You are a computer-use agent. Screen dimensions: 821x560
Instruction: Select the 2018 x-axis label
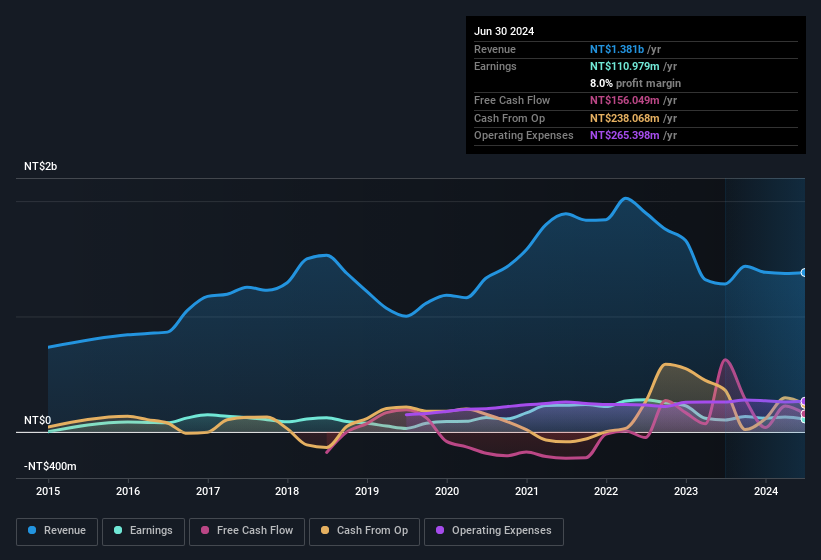[x=287, y=491]
